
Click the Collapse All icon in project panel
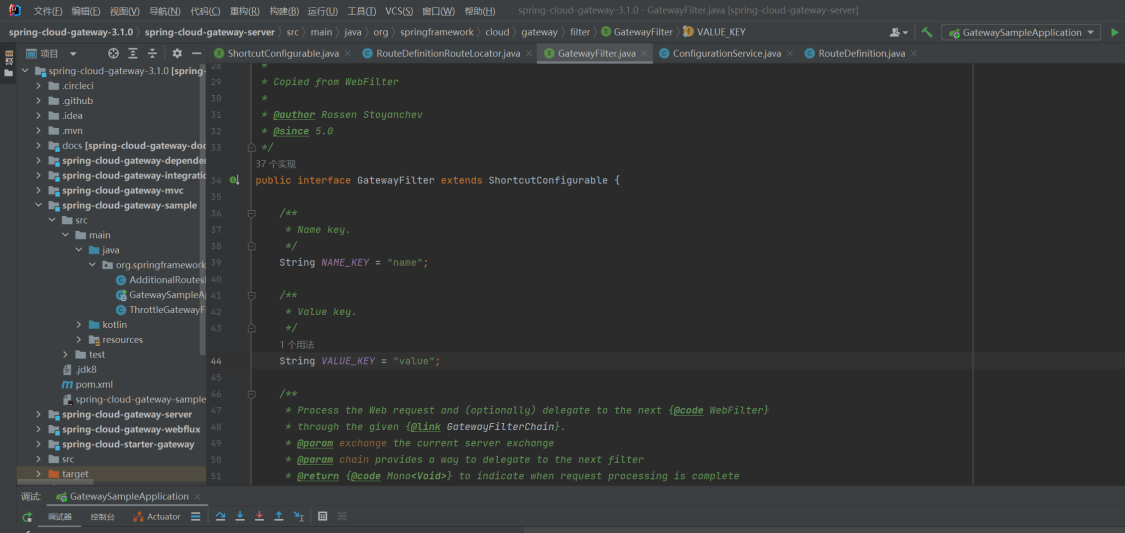pyautogui.click(x=152, y=54)
